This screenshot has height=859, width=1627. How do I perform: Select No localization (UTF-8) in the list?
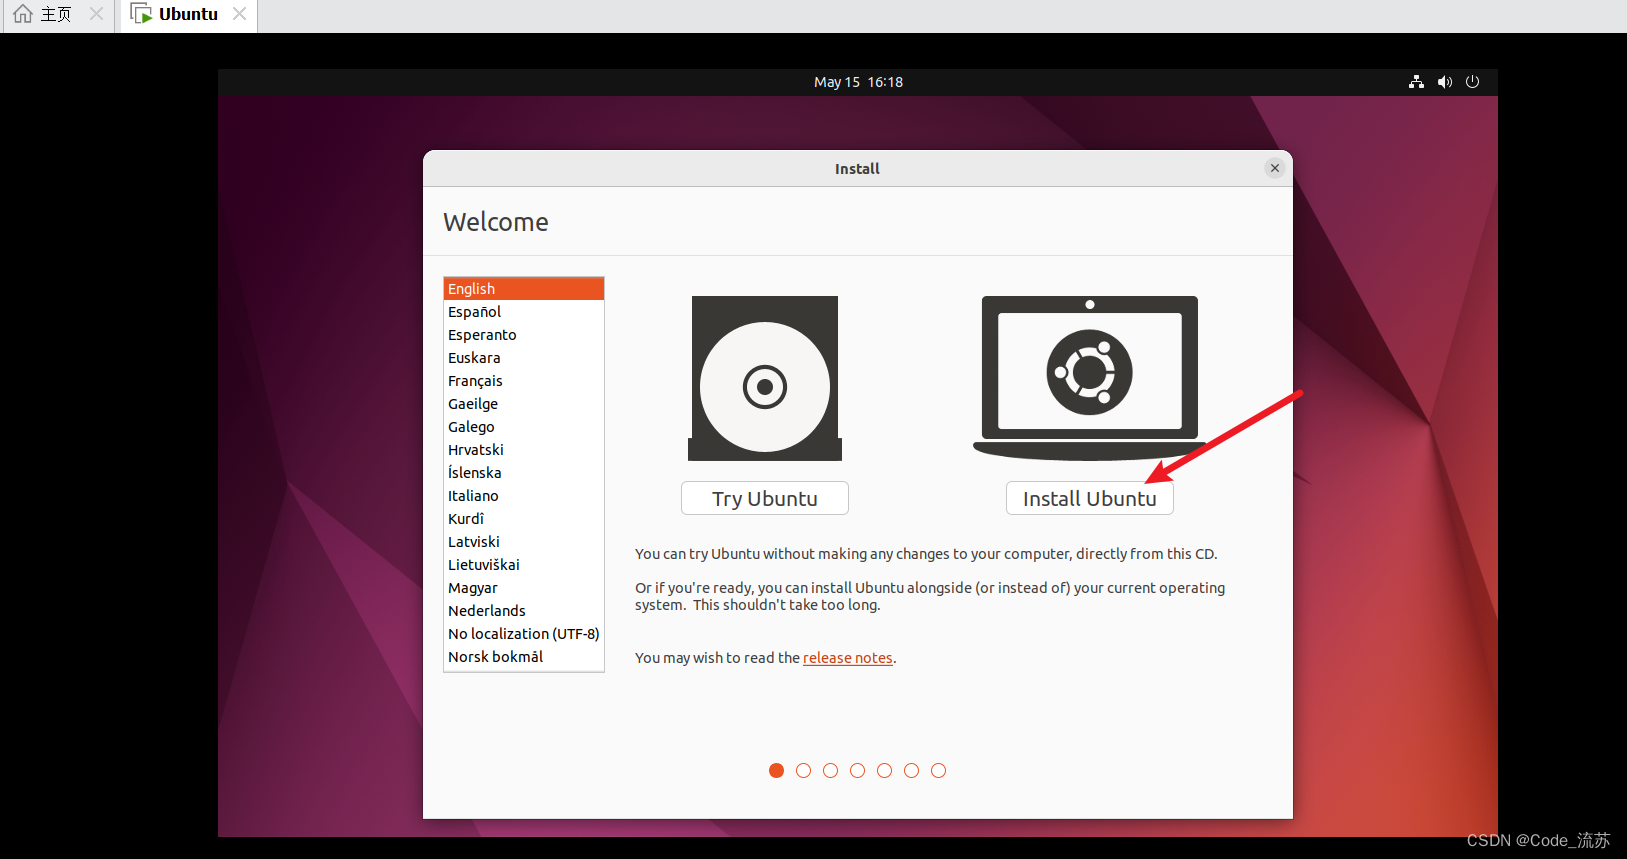[524, 634]
